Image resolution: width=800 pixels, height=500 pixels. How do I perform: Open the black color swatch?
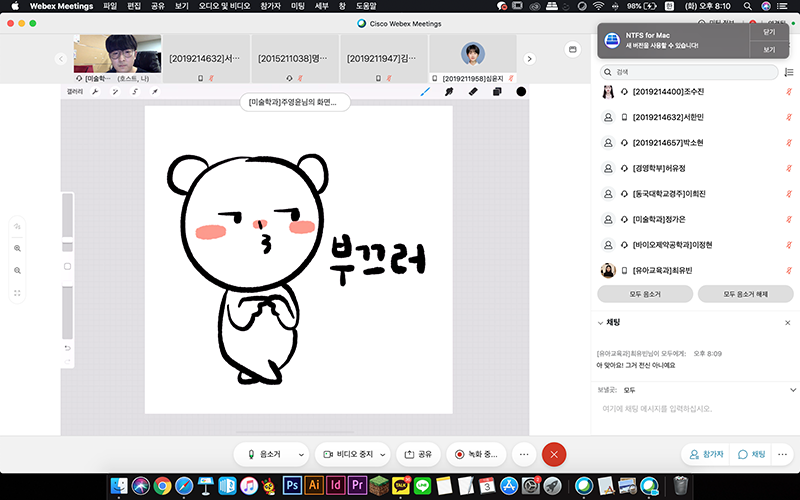coord(521,92)
